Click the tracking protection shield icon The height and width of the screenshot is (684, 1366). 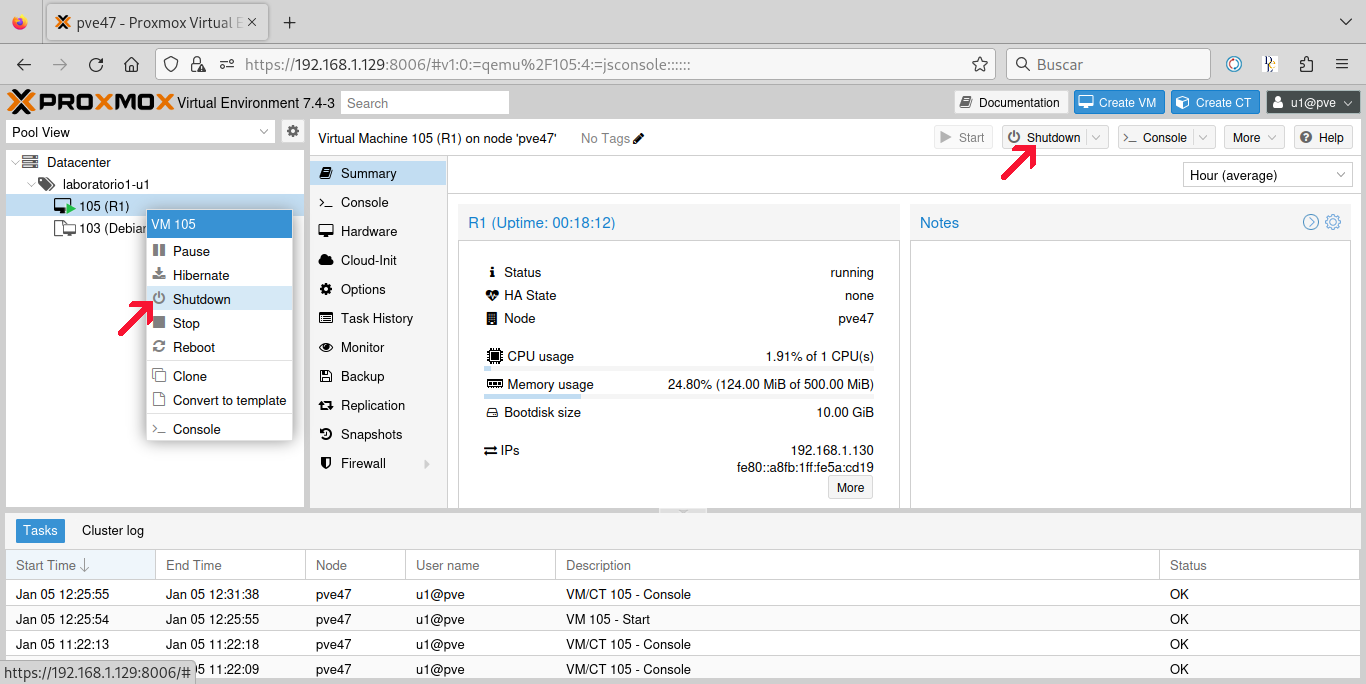(x=171, y=64)
